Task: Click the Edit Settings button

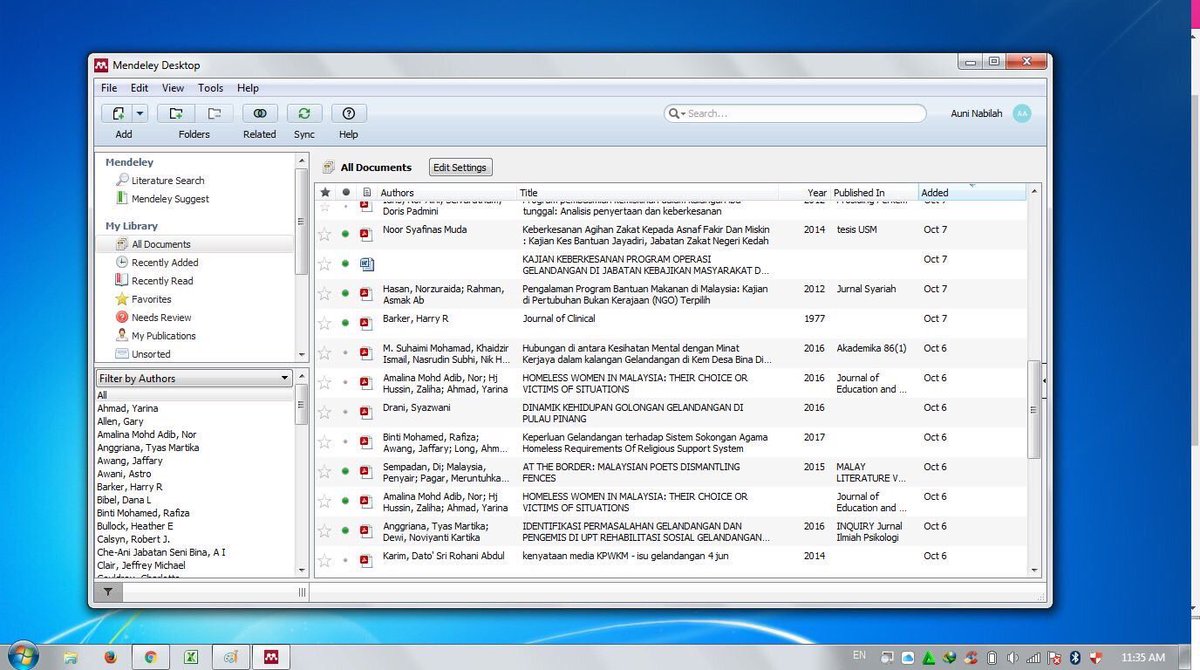Action: 460,168
